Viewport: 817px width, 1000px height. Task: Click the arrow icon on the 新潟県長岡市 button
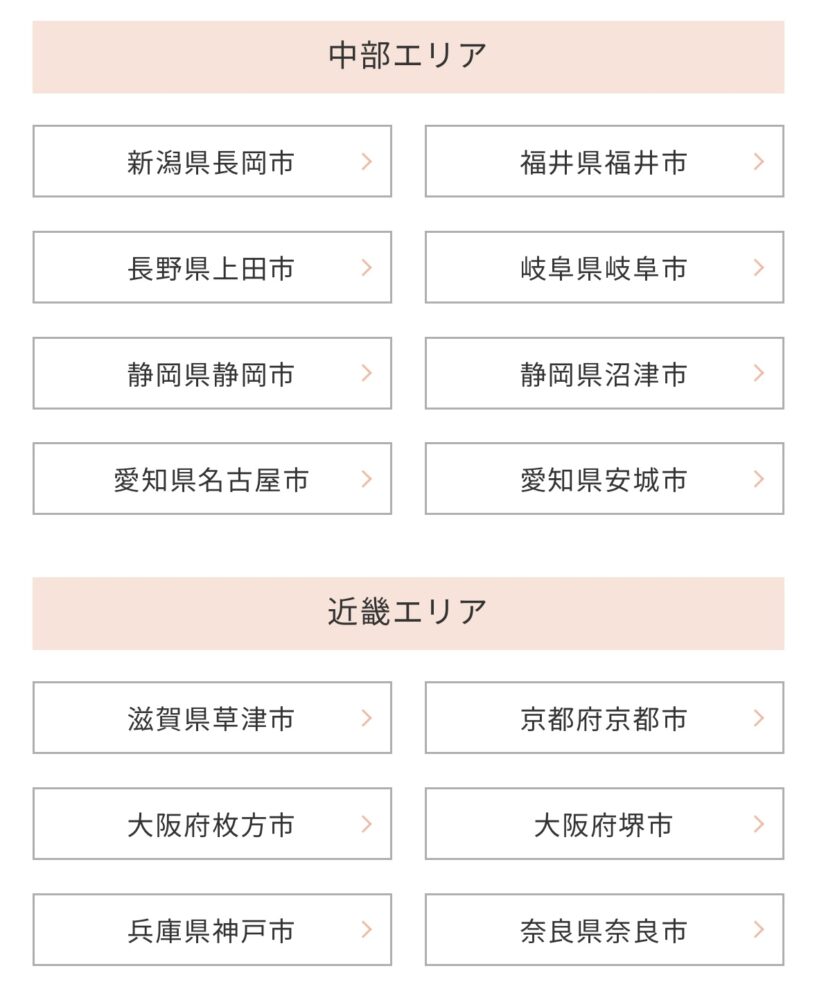click(x=367, y=161)
